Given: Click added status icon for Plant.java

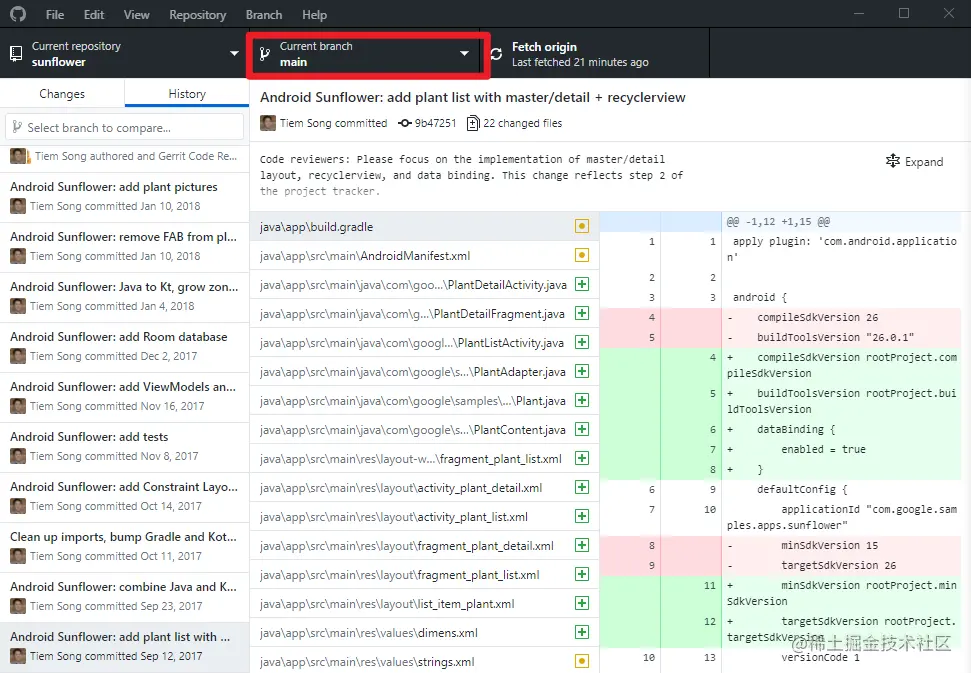Looking at the screenshot, I should 581,400.
